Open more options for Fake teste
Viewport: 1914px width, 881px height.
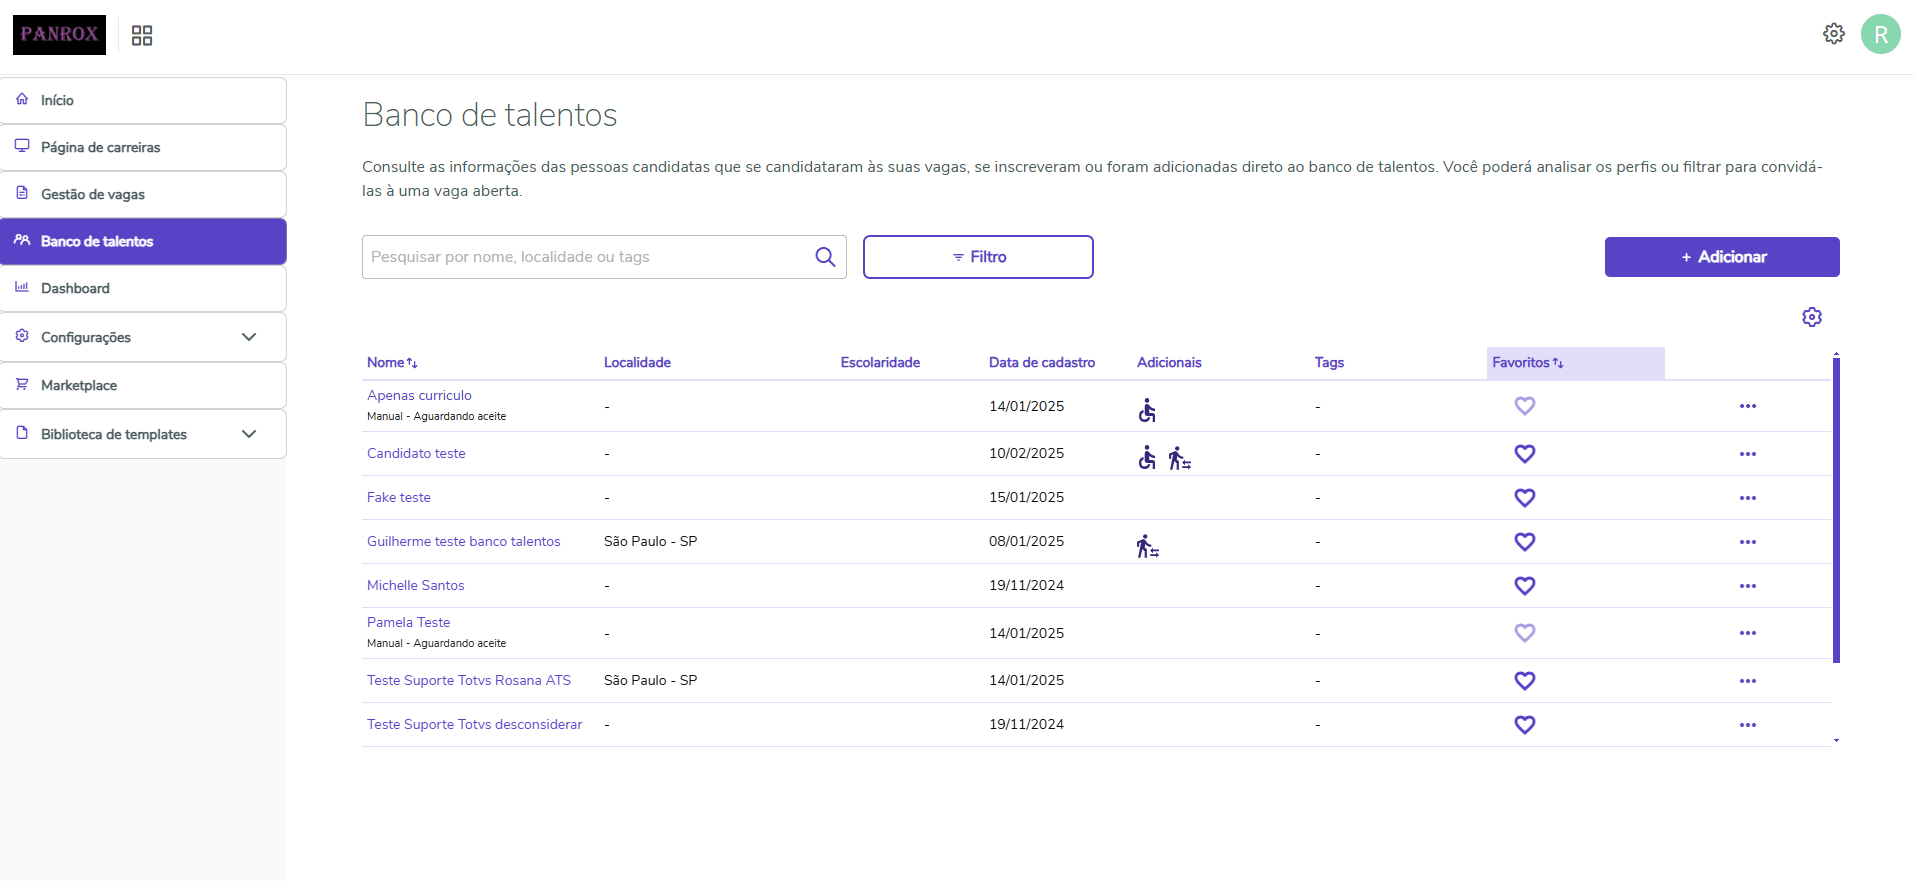pos(1748,498)
